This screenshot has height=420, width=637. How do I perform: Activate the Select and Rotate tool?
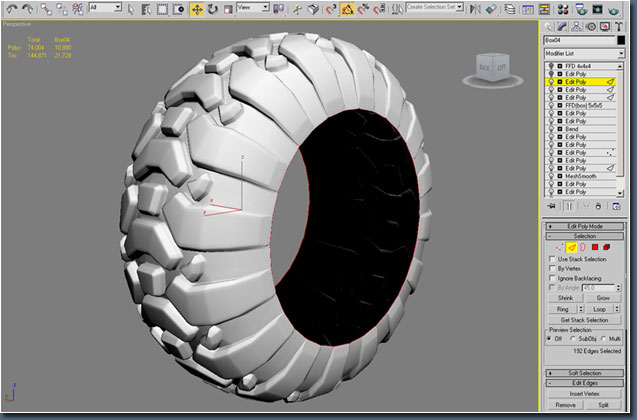tap(212, 9)
